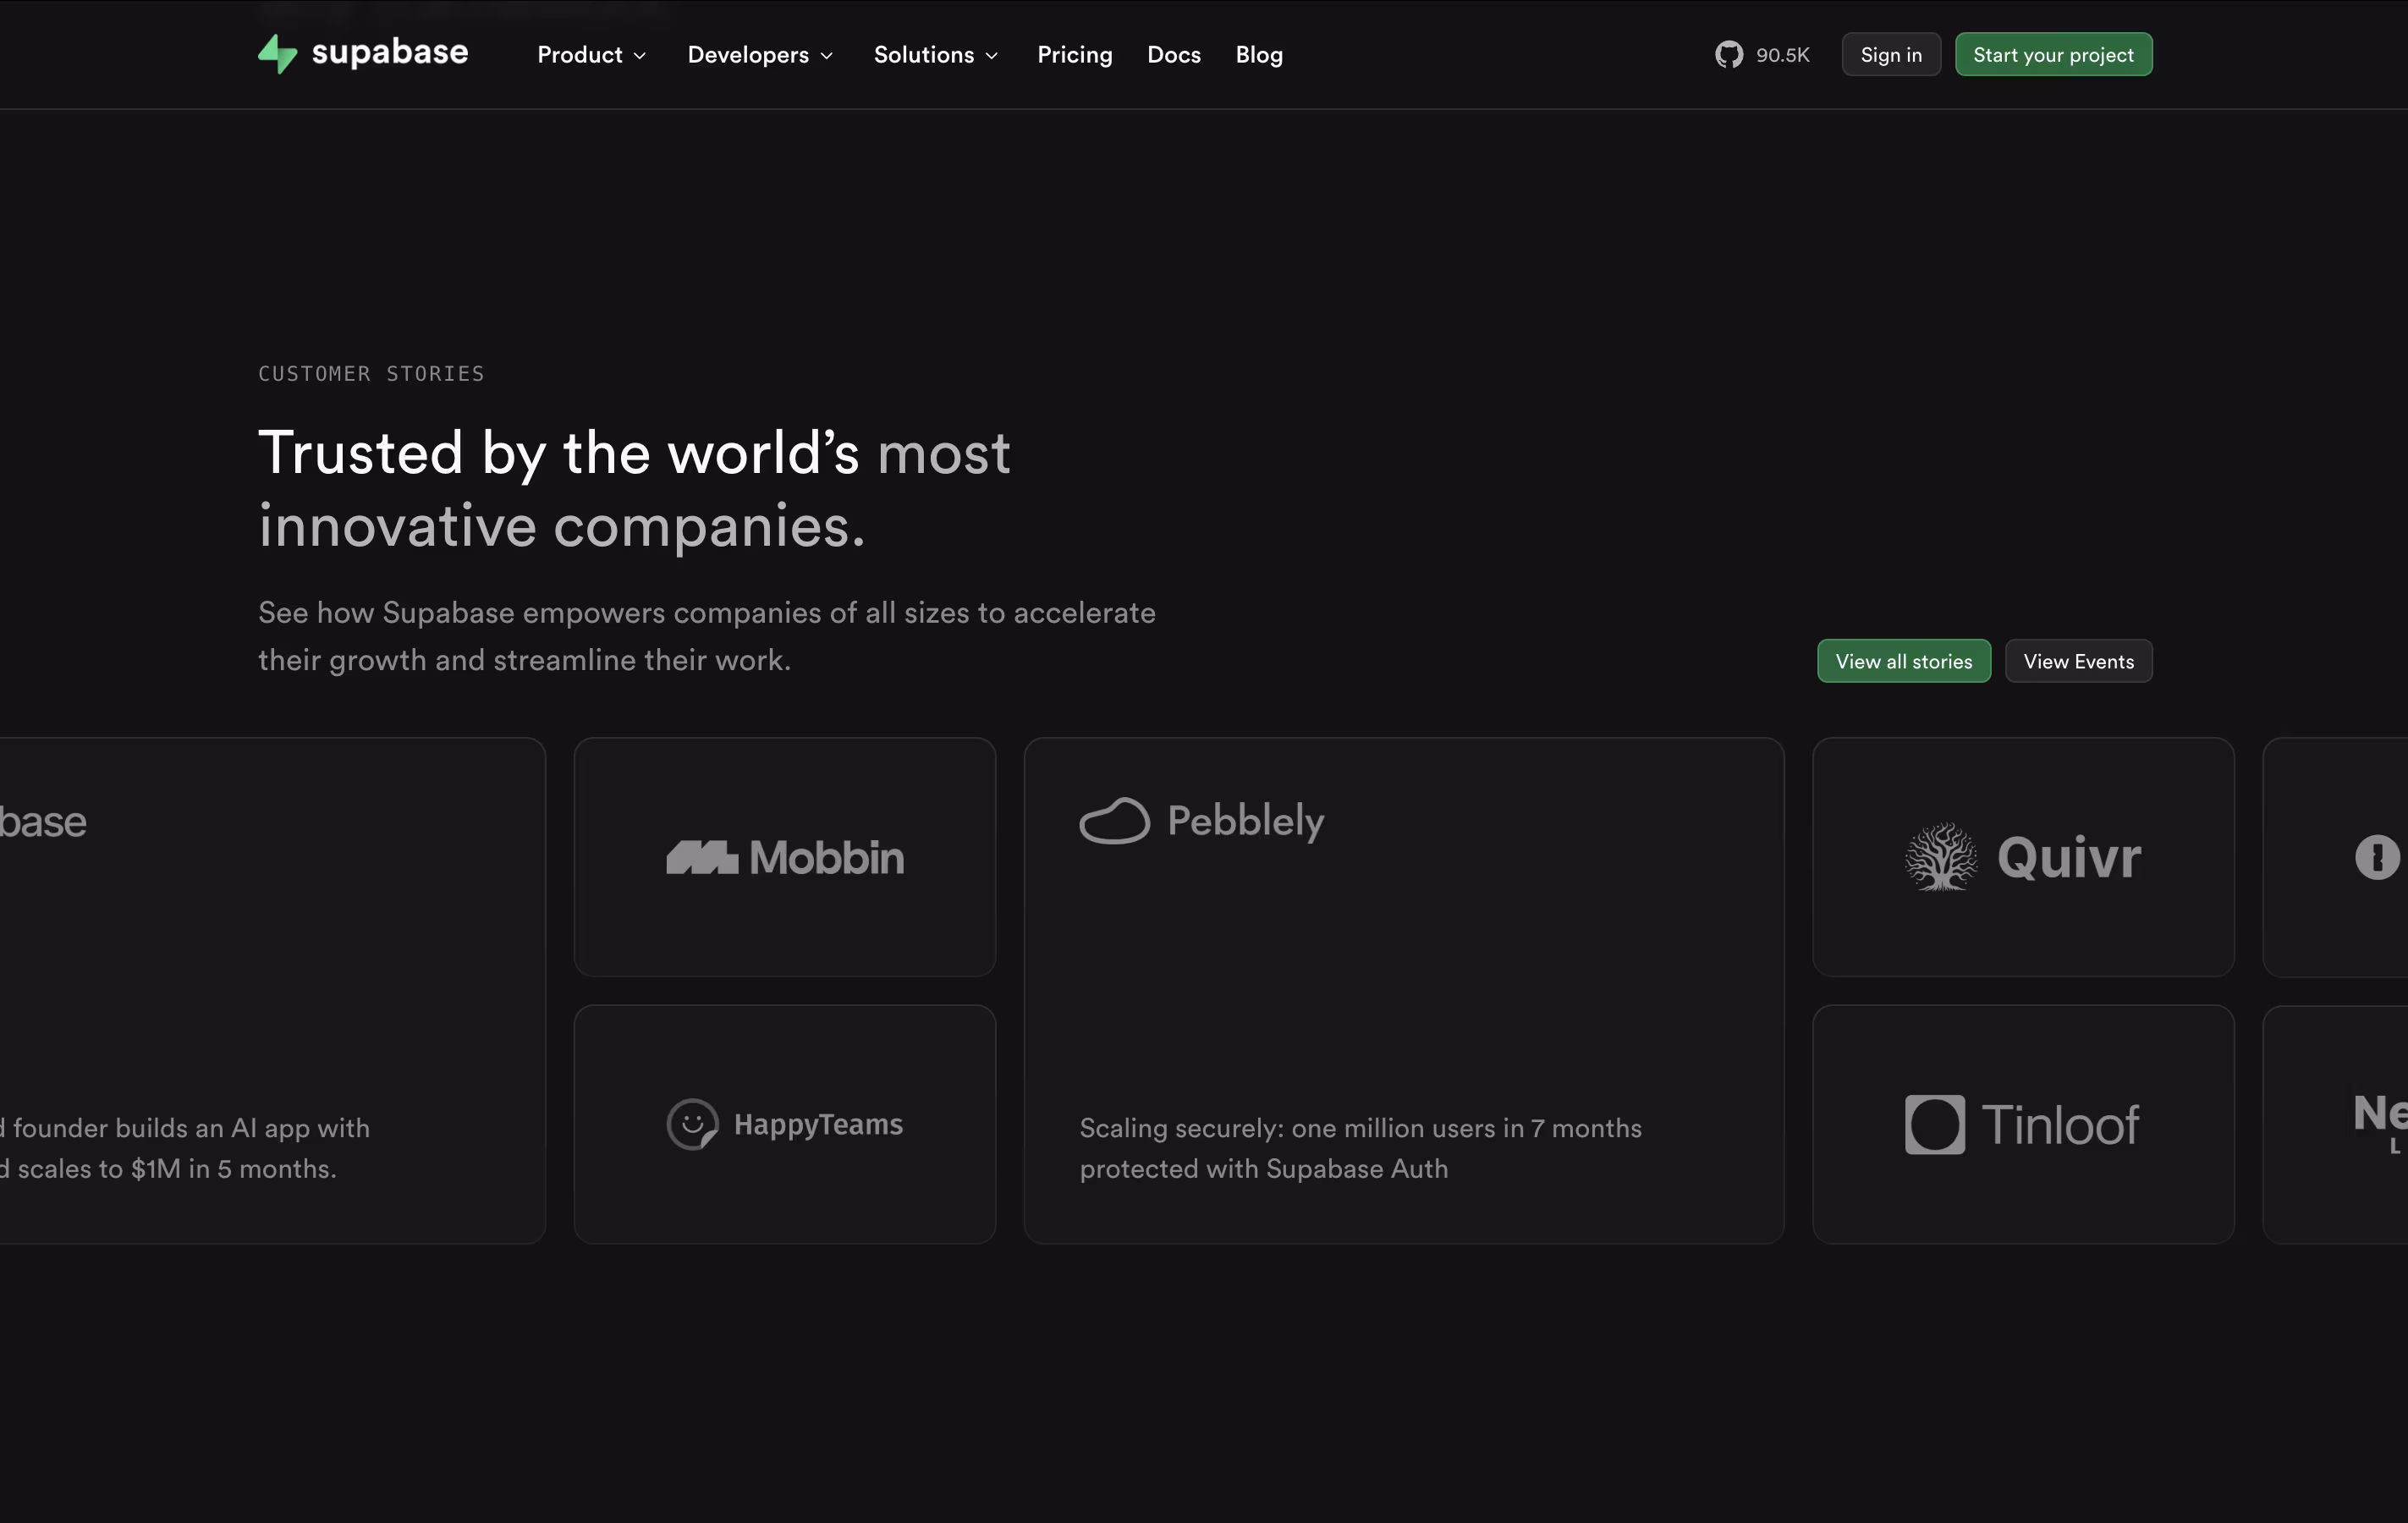
Task: Expand the Product dropdown menu
Action: [x=591, y=55]
